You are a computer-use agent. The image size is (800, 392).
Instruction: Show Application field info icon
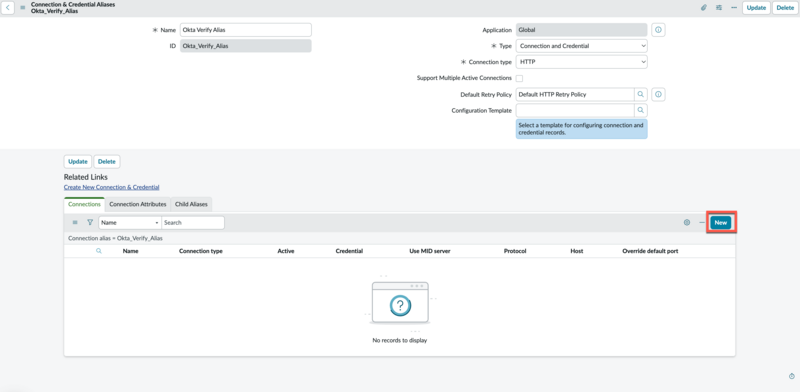pyautogui.click(x=658, y=30)
